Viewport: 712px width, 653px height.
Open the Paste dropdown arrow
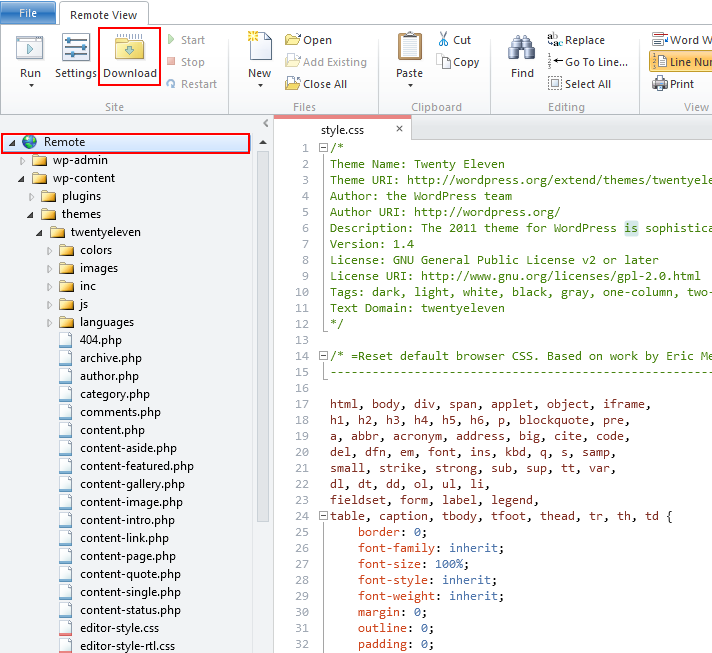pos(410,85)
